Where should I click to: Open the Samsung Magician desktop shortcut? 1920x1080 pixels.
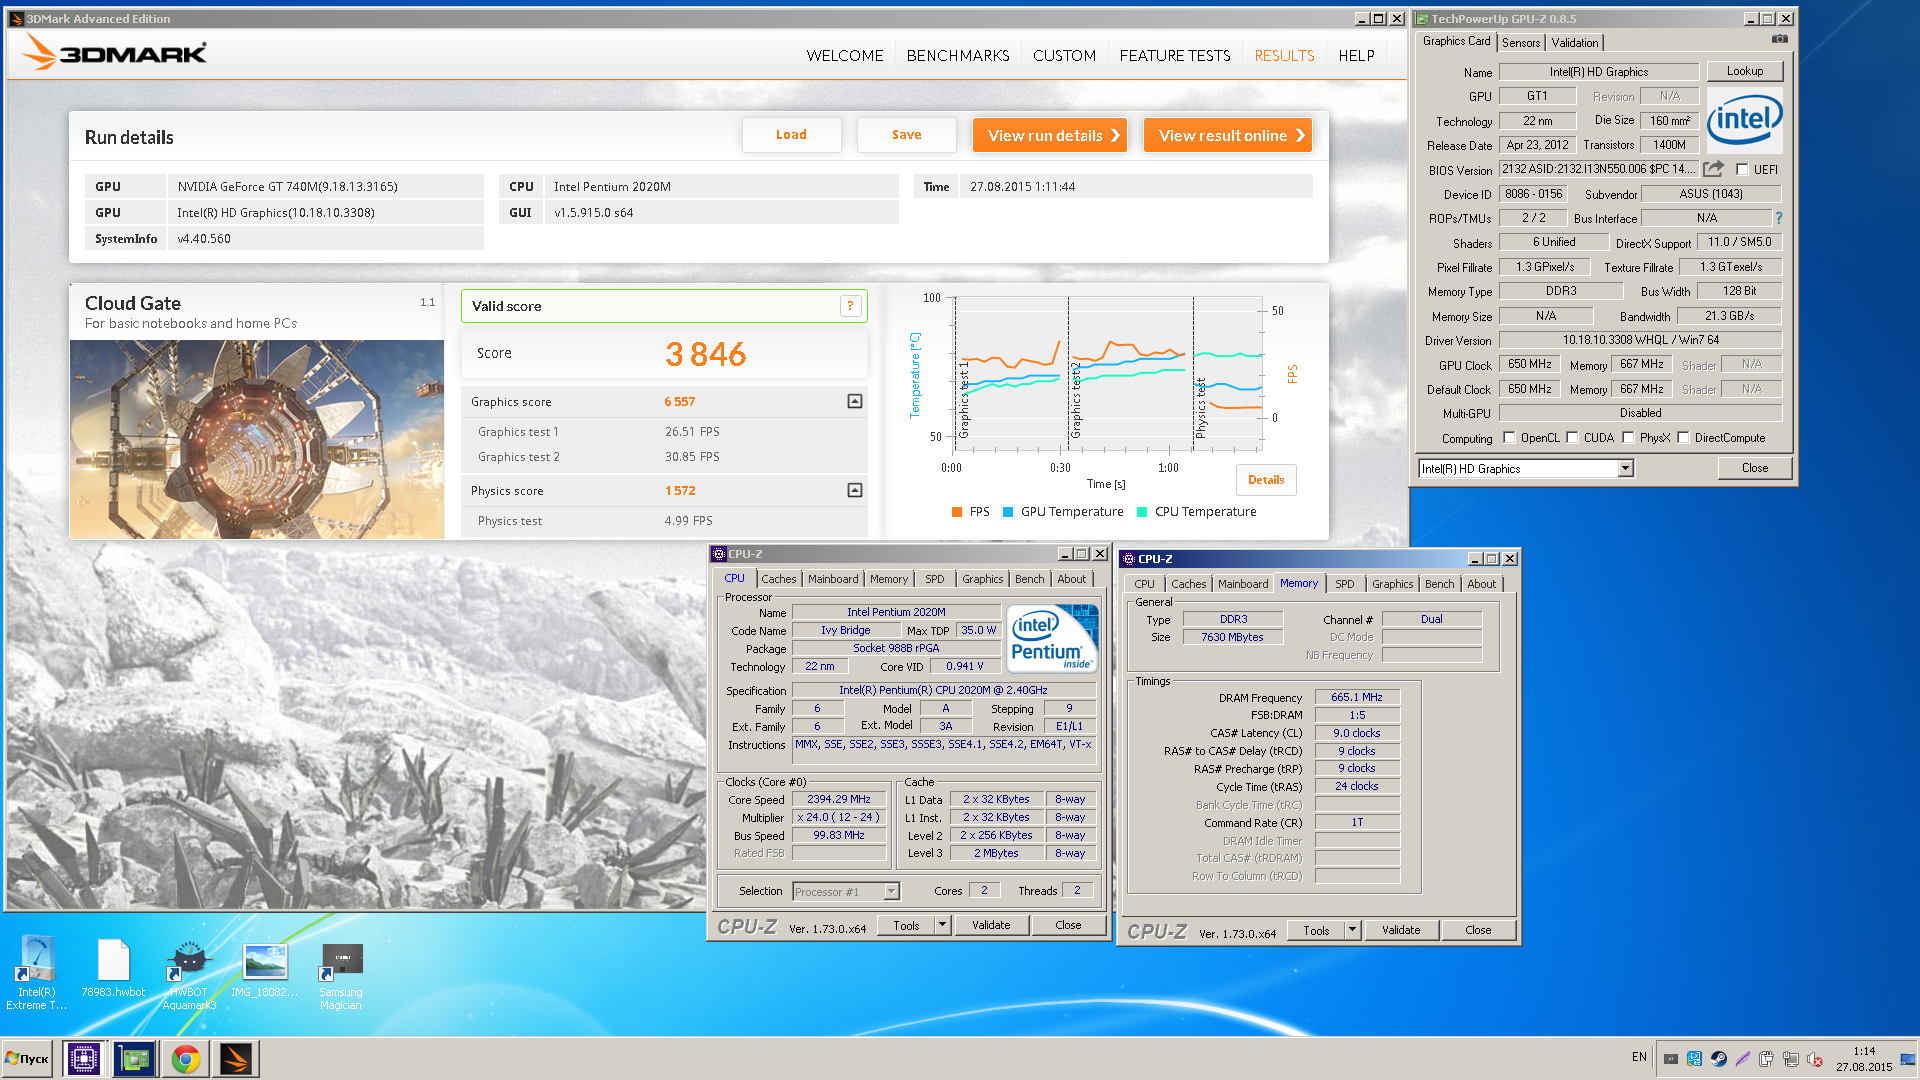[x=341, y=975]
